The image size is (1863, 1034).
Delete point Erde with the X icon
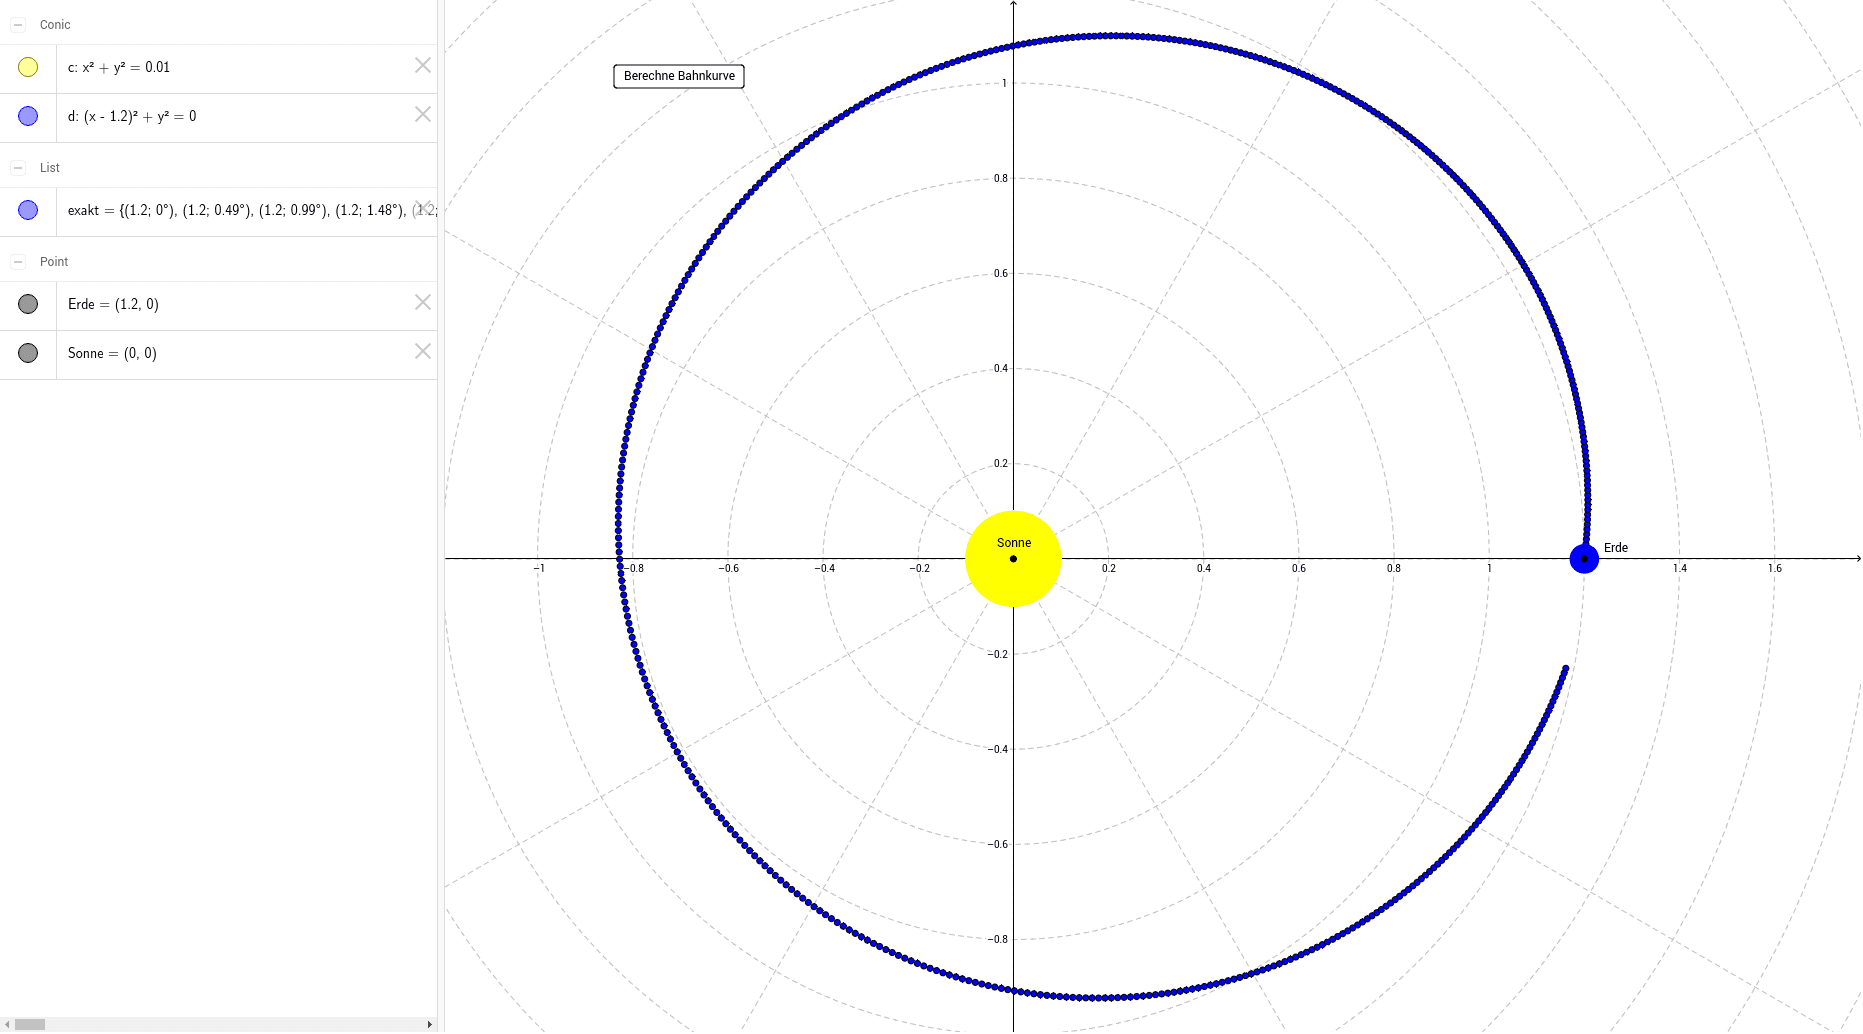tap(423, 302)
